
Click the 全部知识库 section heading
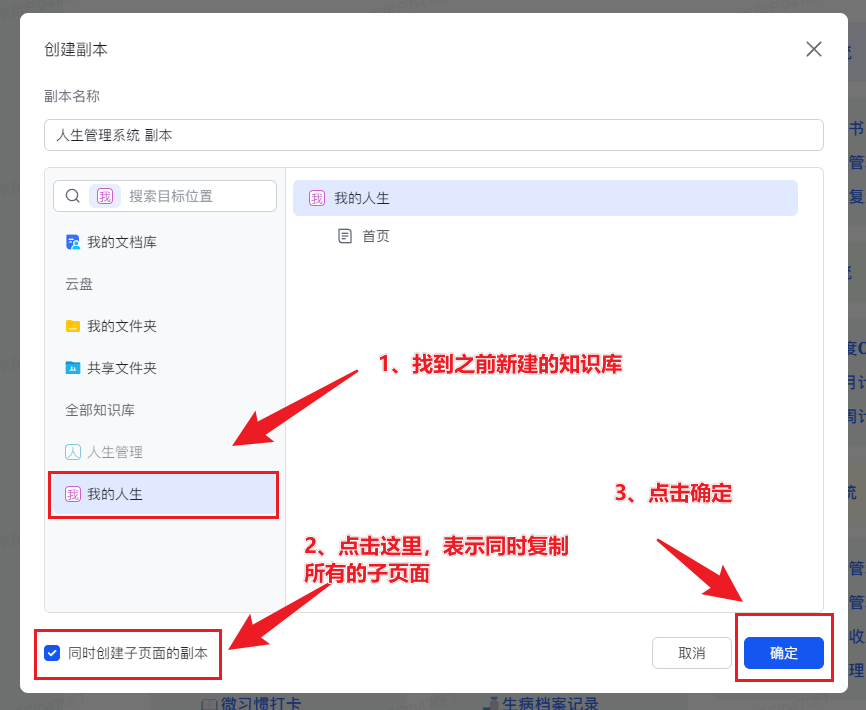click(100, 410)
